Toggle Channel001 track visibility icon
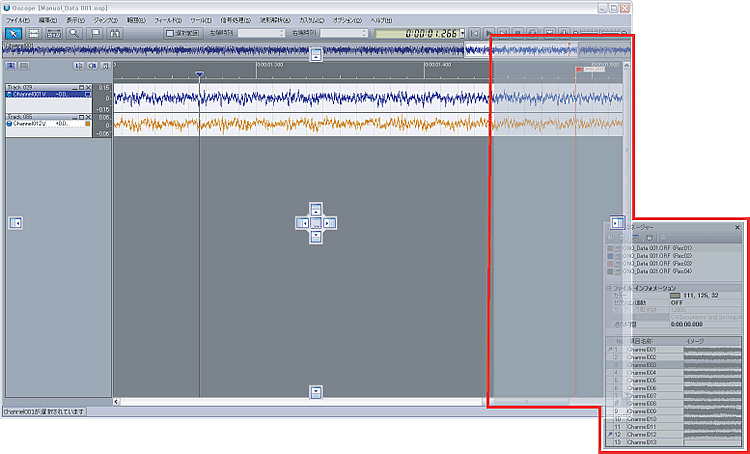 pyautogui.click(x=9, y=94)
